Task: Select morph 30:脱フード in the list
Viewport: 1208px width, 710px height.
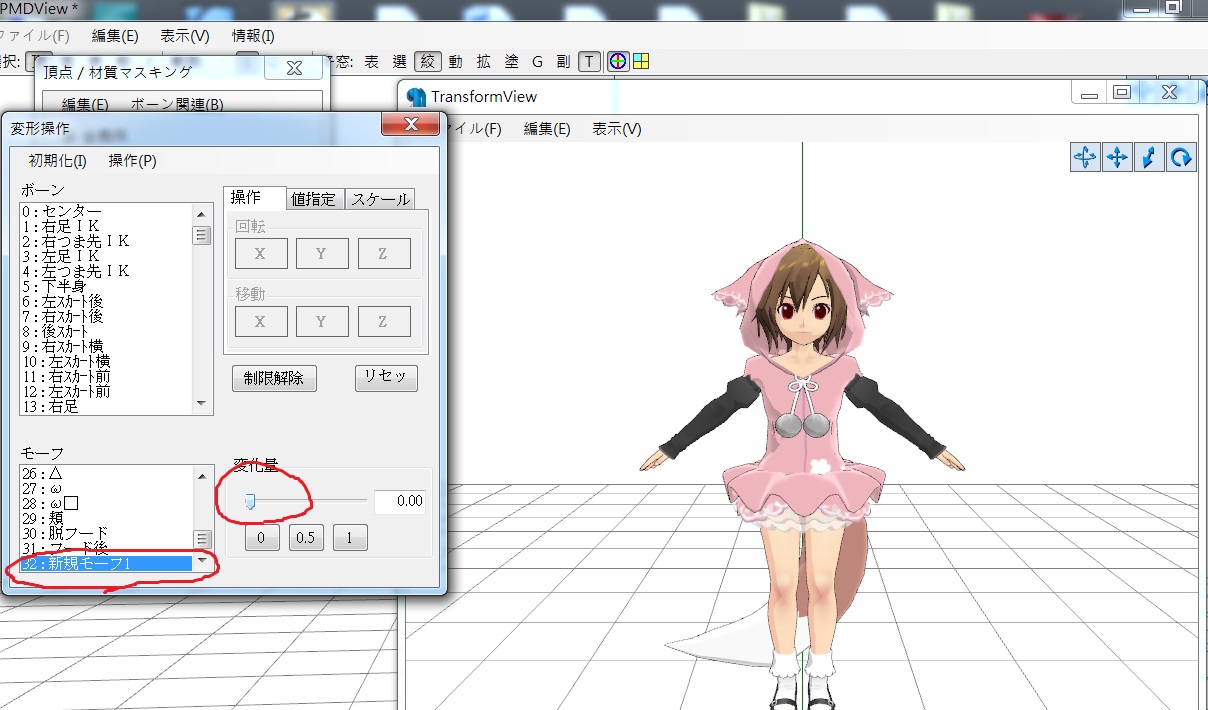Action: 105,533
